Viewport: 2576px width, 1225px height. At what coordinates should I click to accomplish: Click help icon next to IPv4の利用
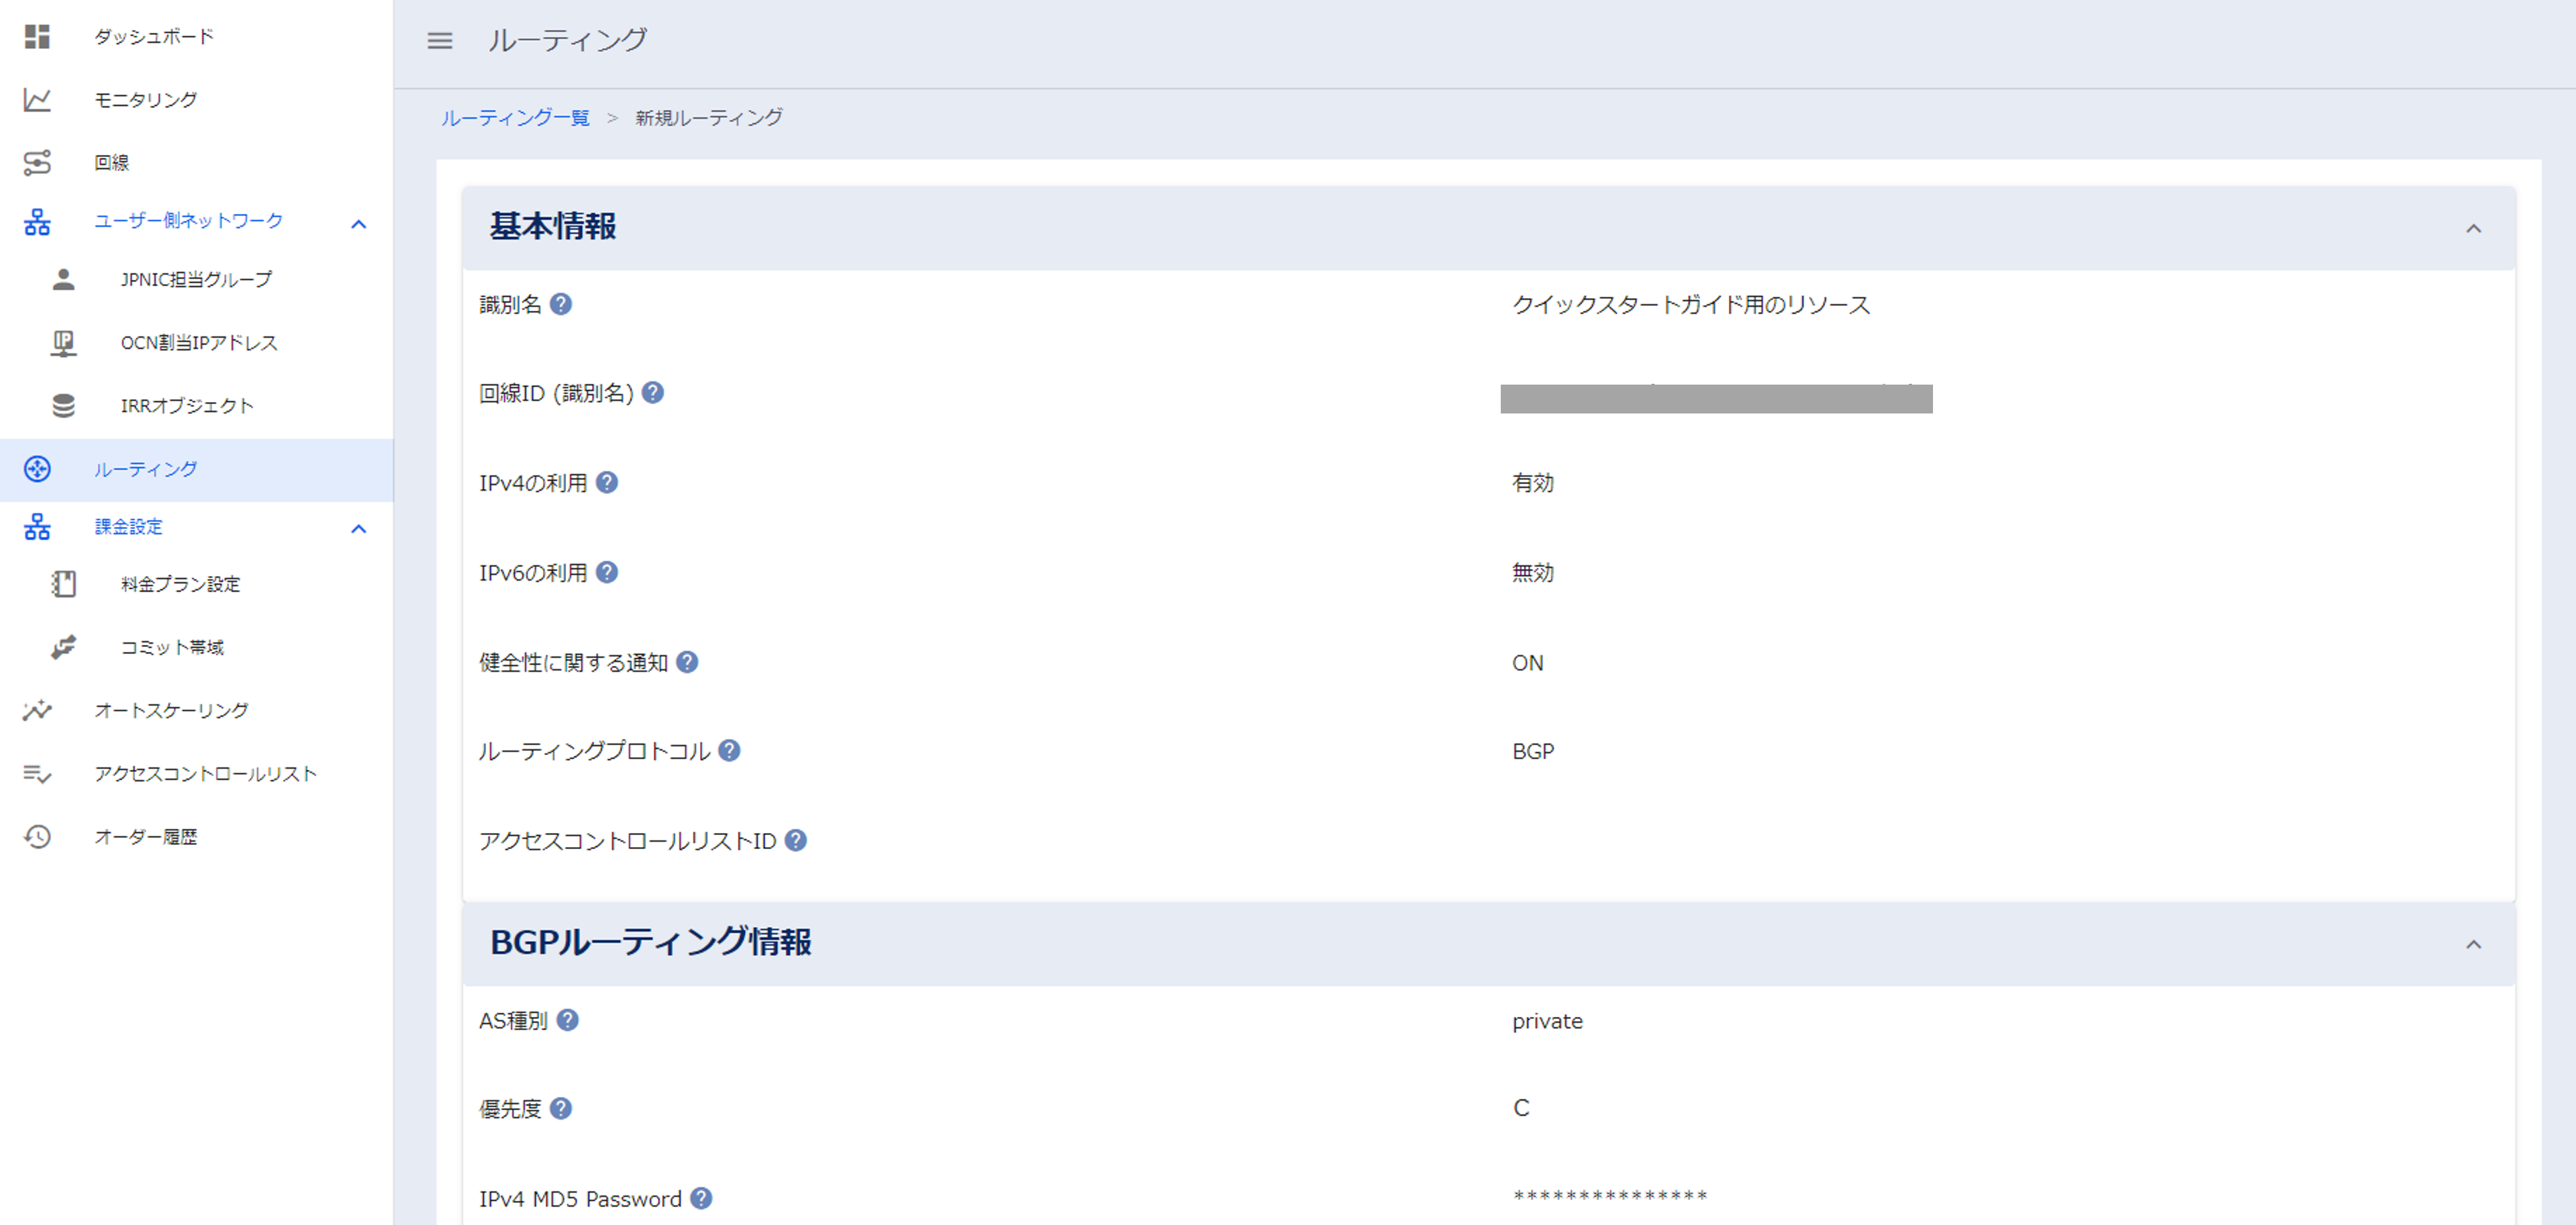pos(607,483)
